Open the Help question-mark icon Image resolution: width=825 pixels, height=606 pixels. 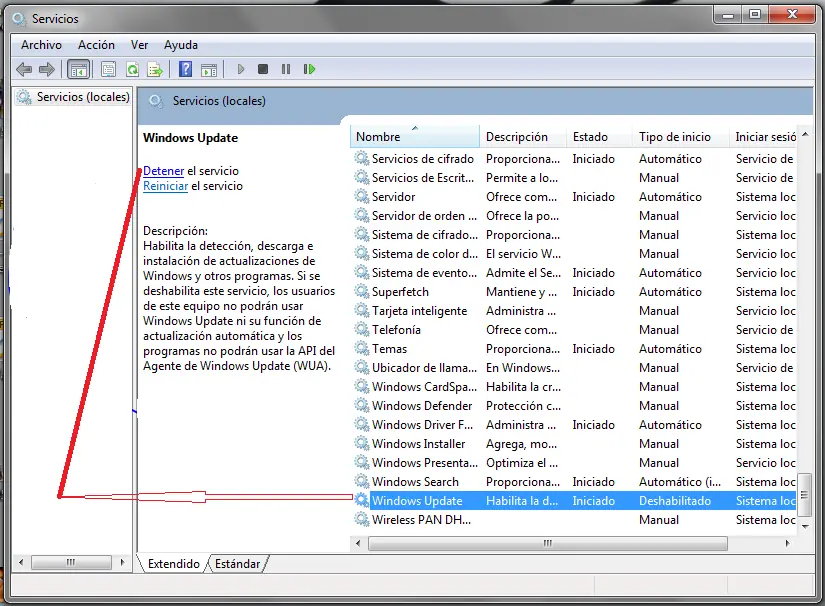coord(185,69)
